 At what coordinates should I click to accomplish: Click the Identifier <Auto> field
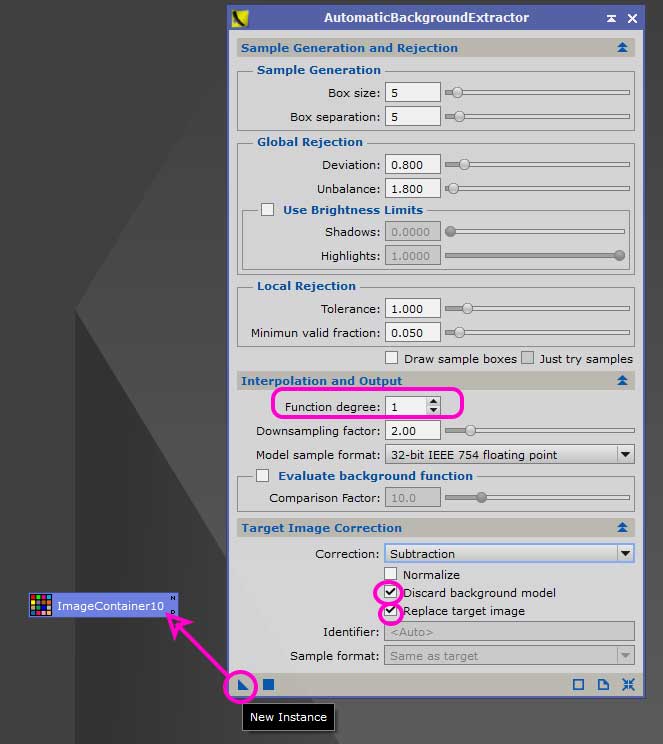click(x=509, y=632)
